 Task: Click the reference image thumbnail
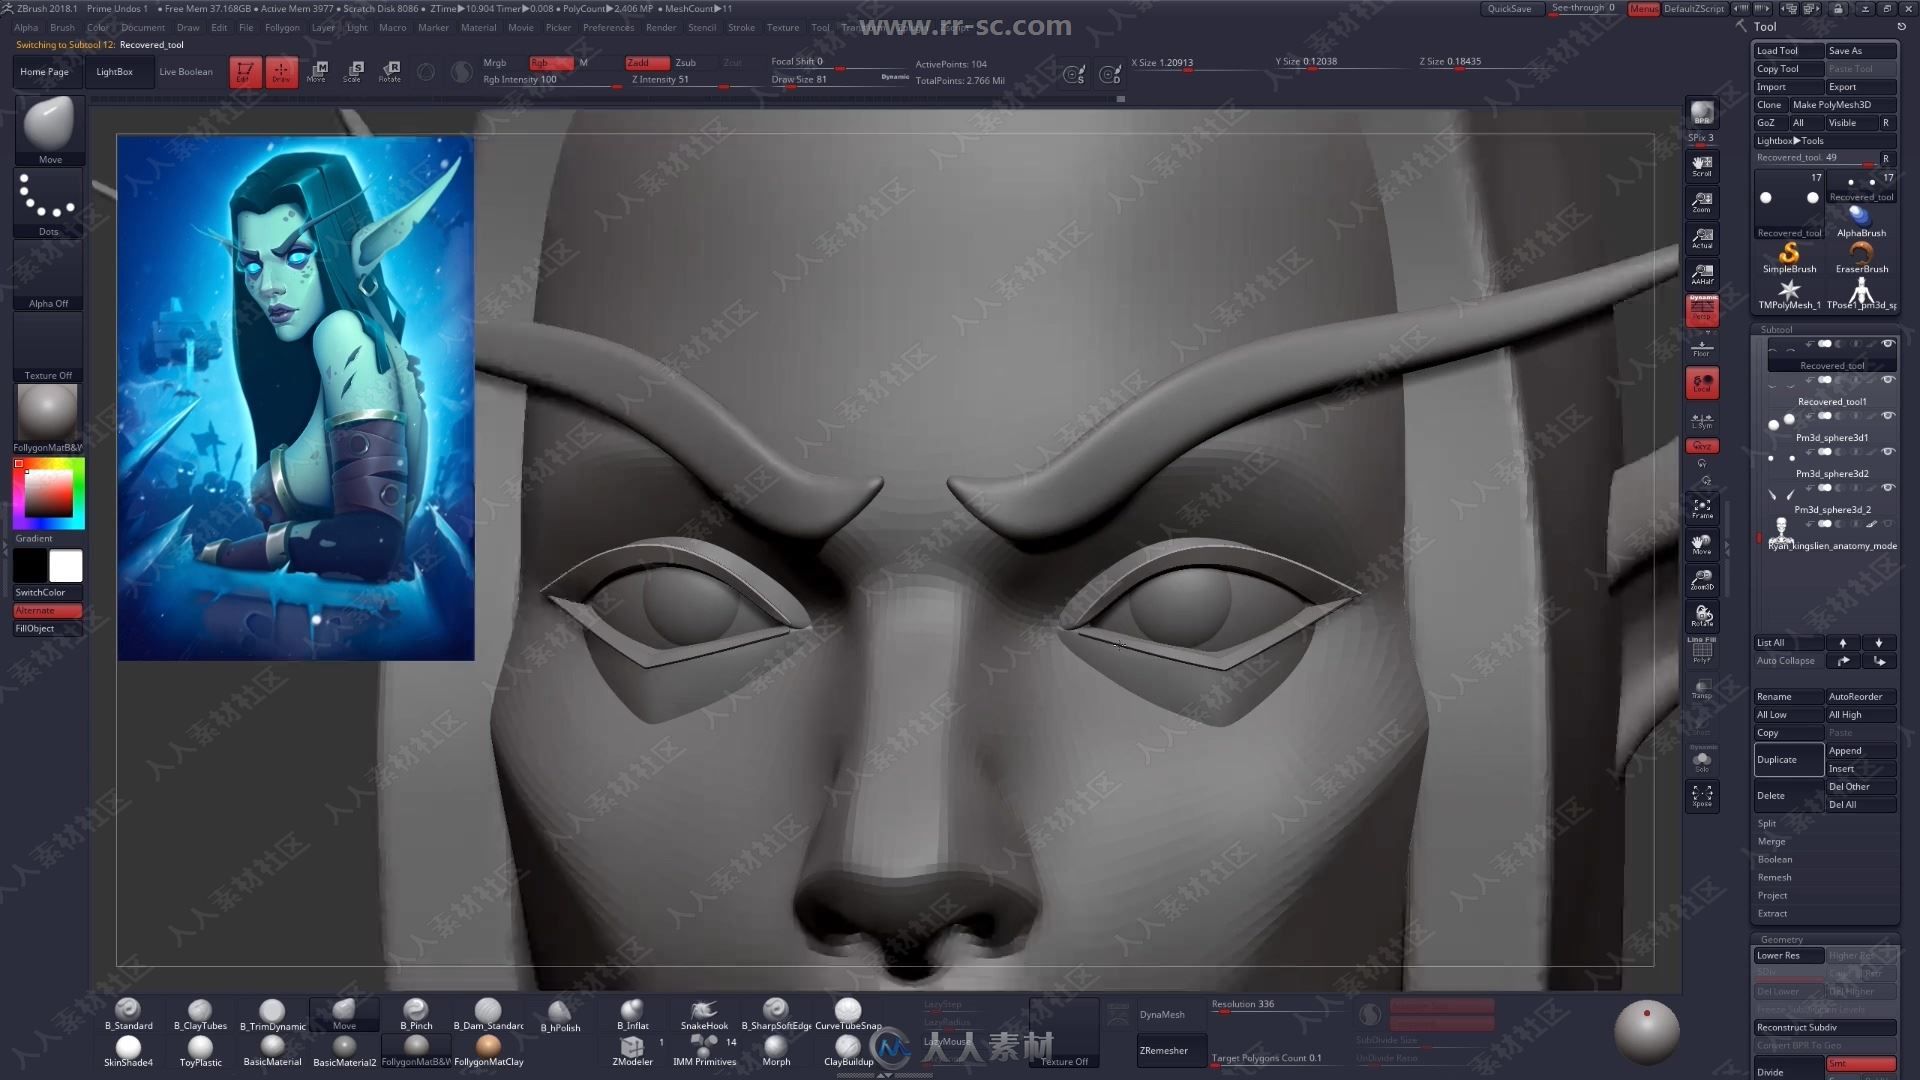pos(295,398)
